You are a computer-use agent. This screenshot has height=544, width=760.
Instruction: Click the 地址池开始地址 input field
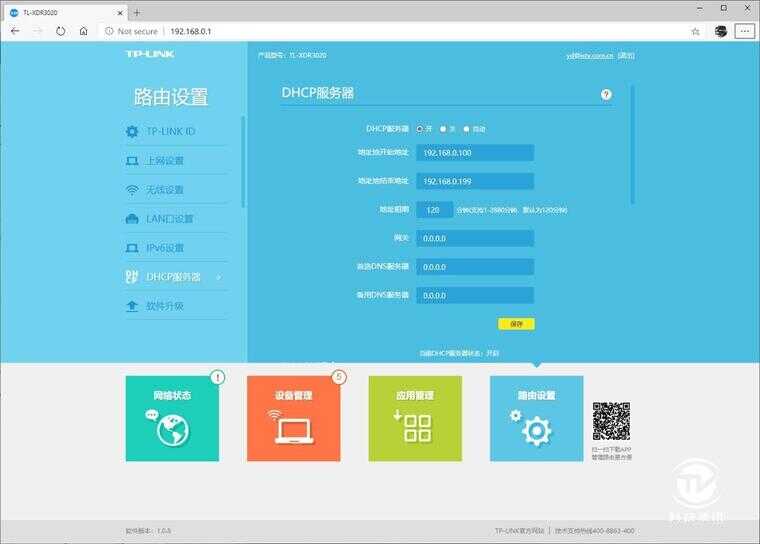(475, 153)
